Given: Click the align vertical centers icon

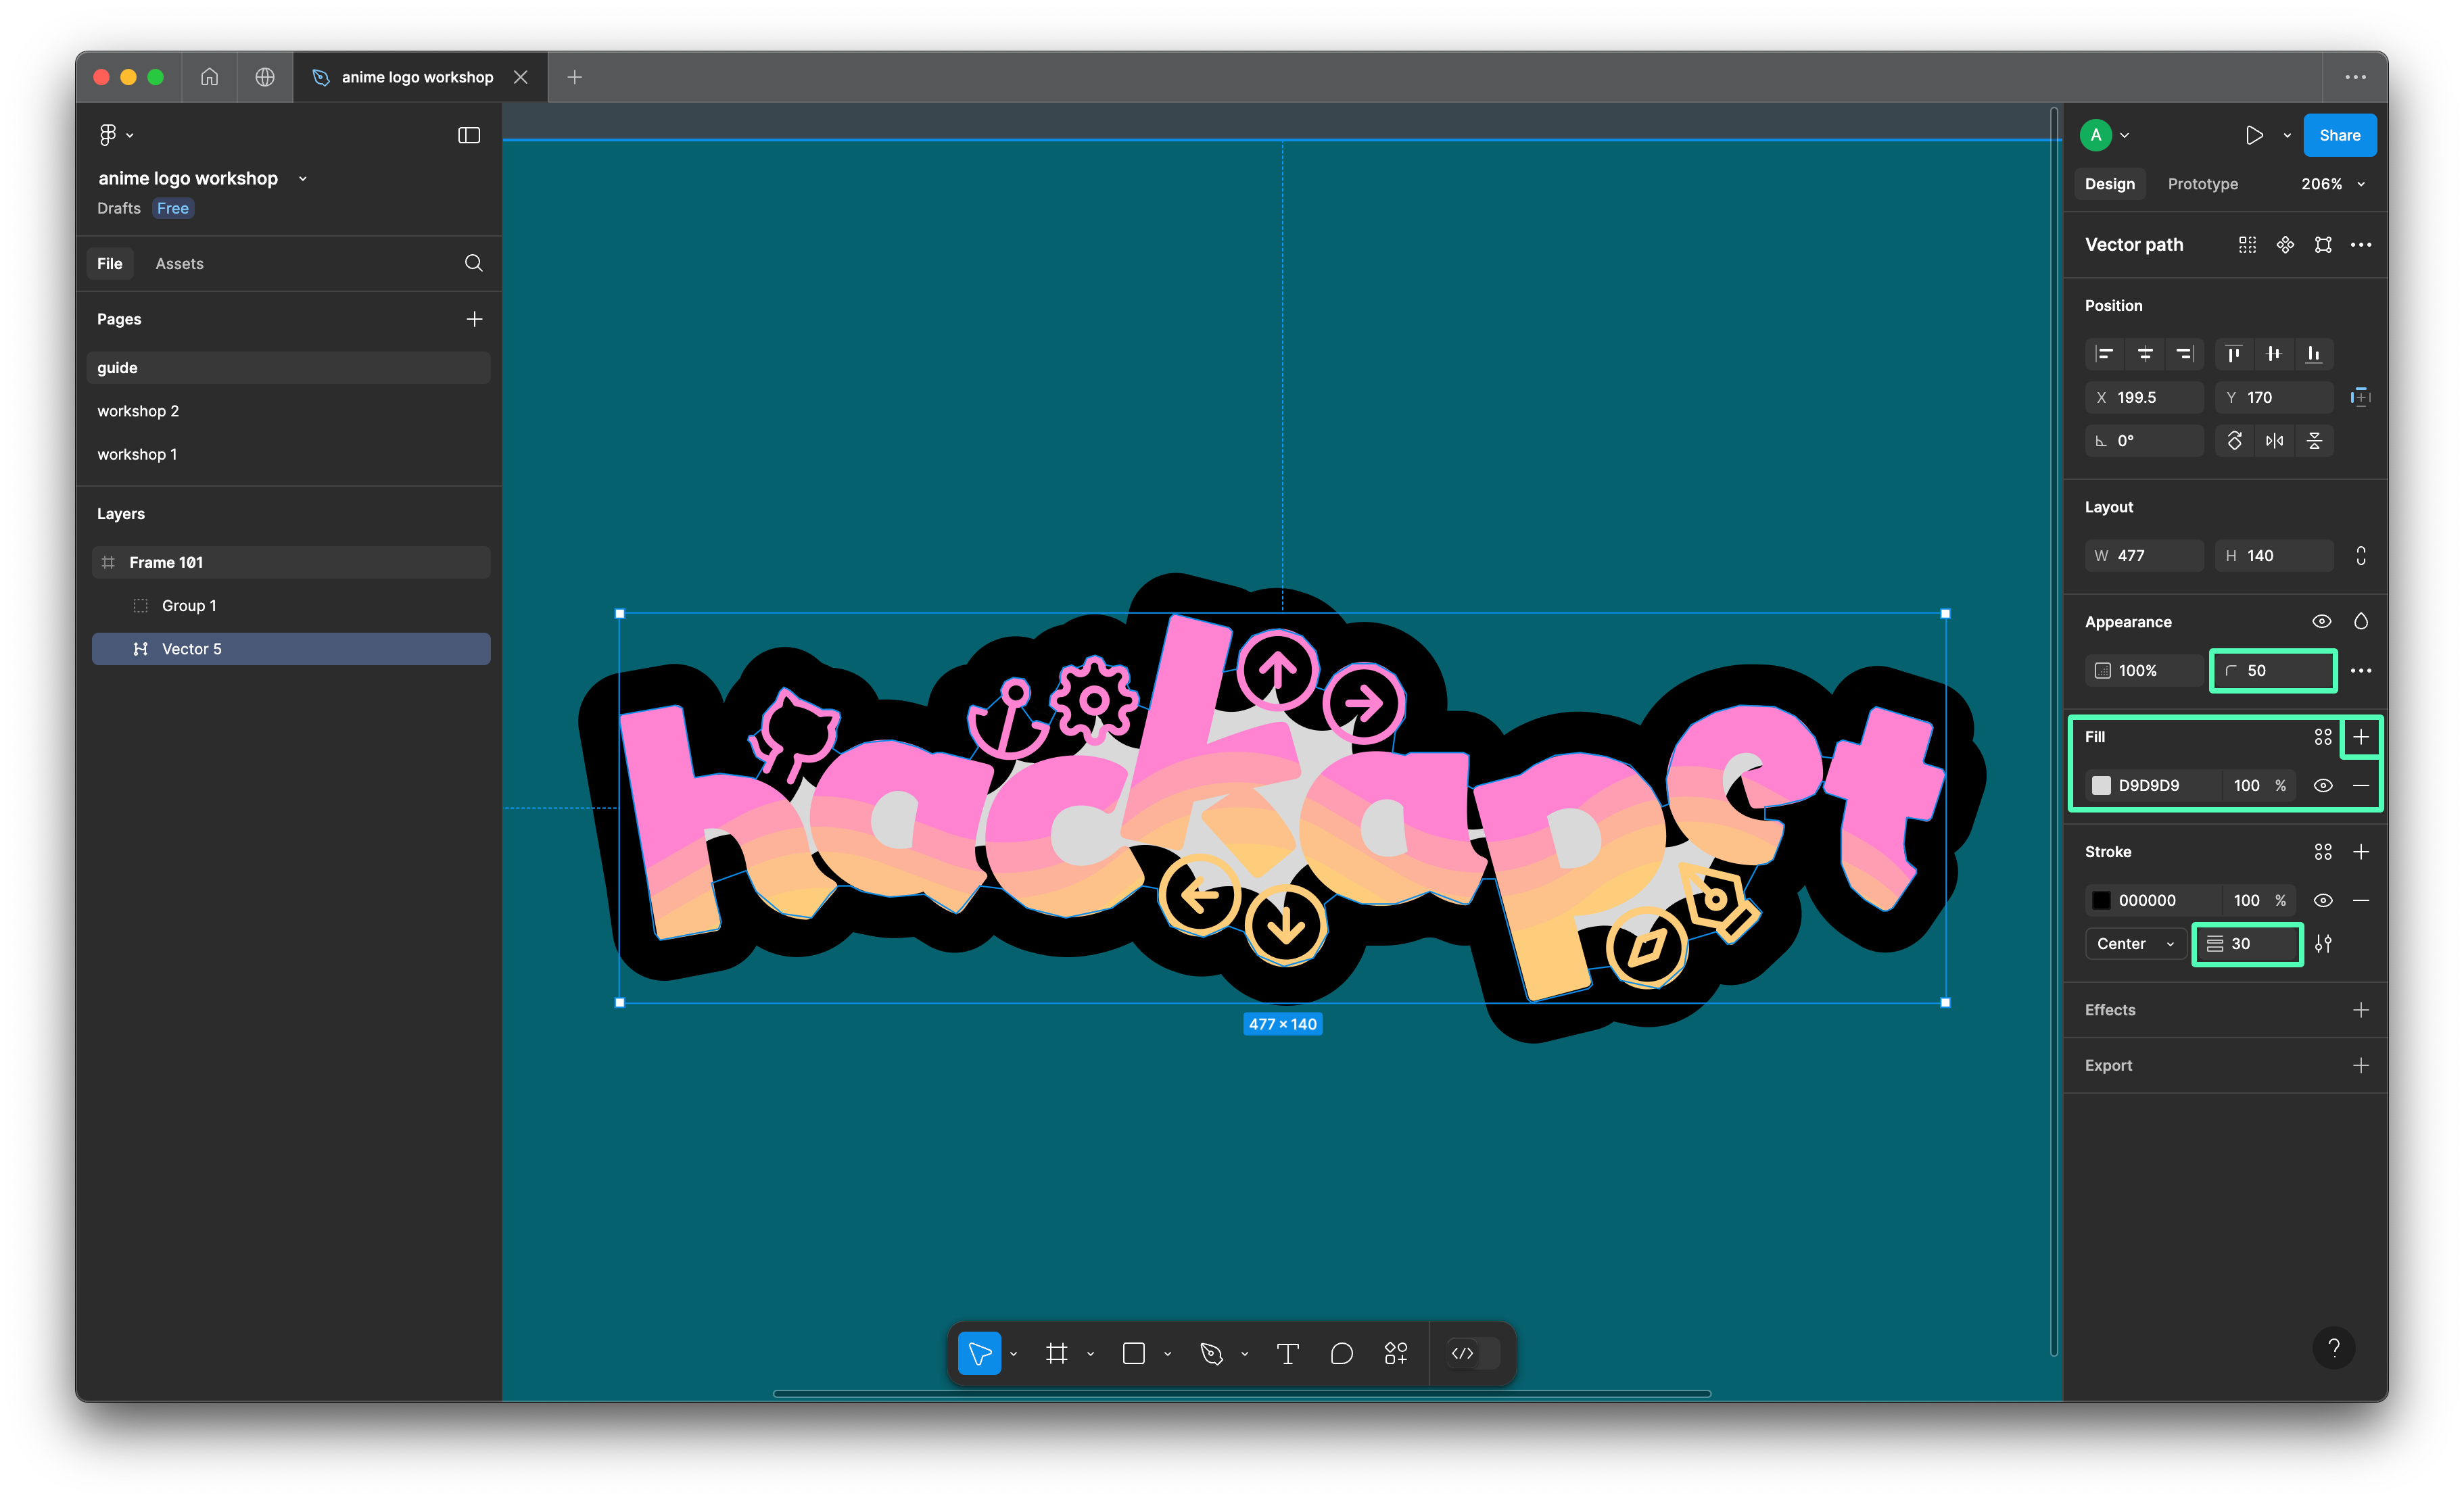Looking at the screenshot, I should point(2273,353).
